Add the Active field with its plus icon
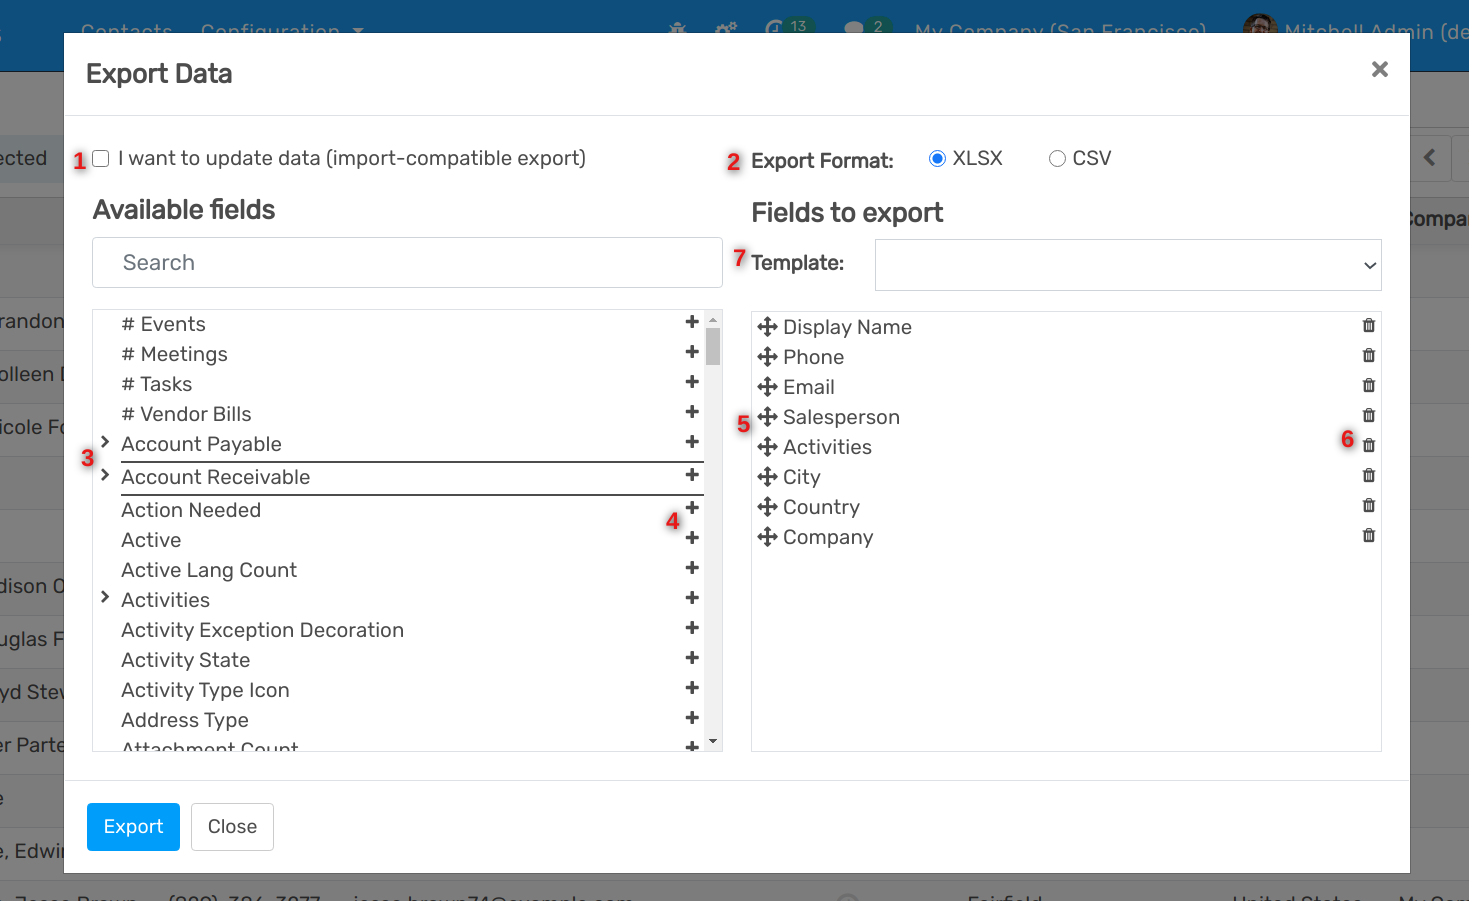The width and height of the screenshot is (1469, 901). point(692,538)
